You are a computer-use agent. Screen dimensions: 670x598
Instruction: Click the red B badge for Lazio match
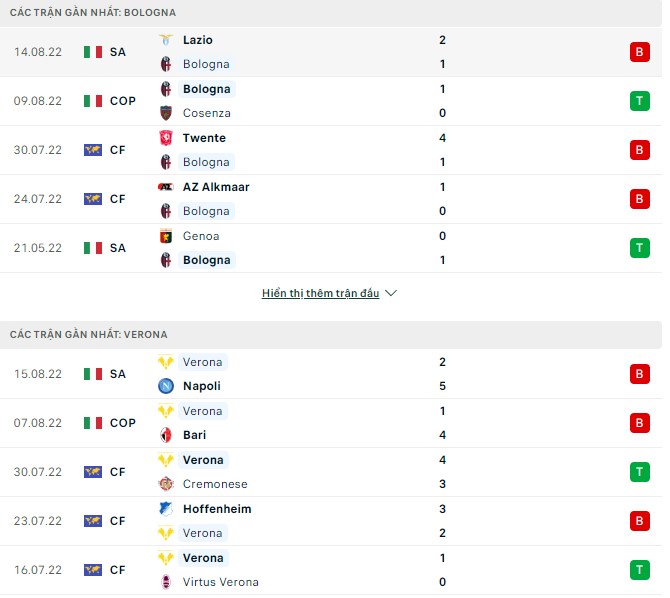coord(639,52)
